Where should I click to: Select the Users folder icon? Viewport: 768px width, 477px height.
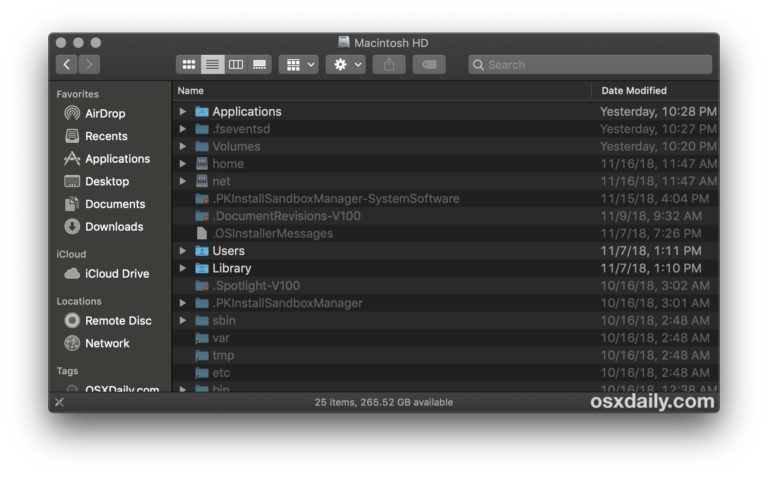tap(202, 251)
